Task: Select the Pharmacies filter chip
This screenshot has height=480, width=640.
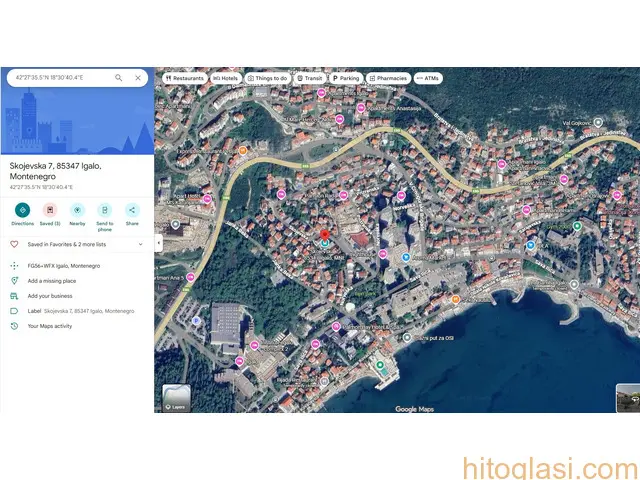Action: 388,78
